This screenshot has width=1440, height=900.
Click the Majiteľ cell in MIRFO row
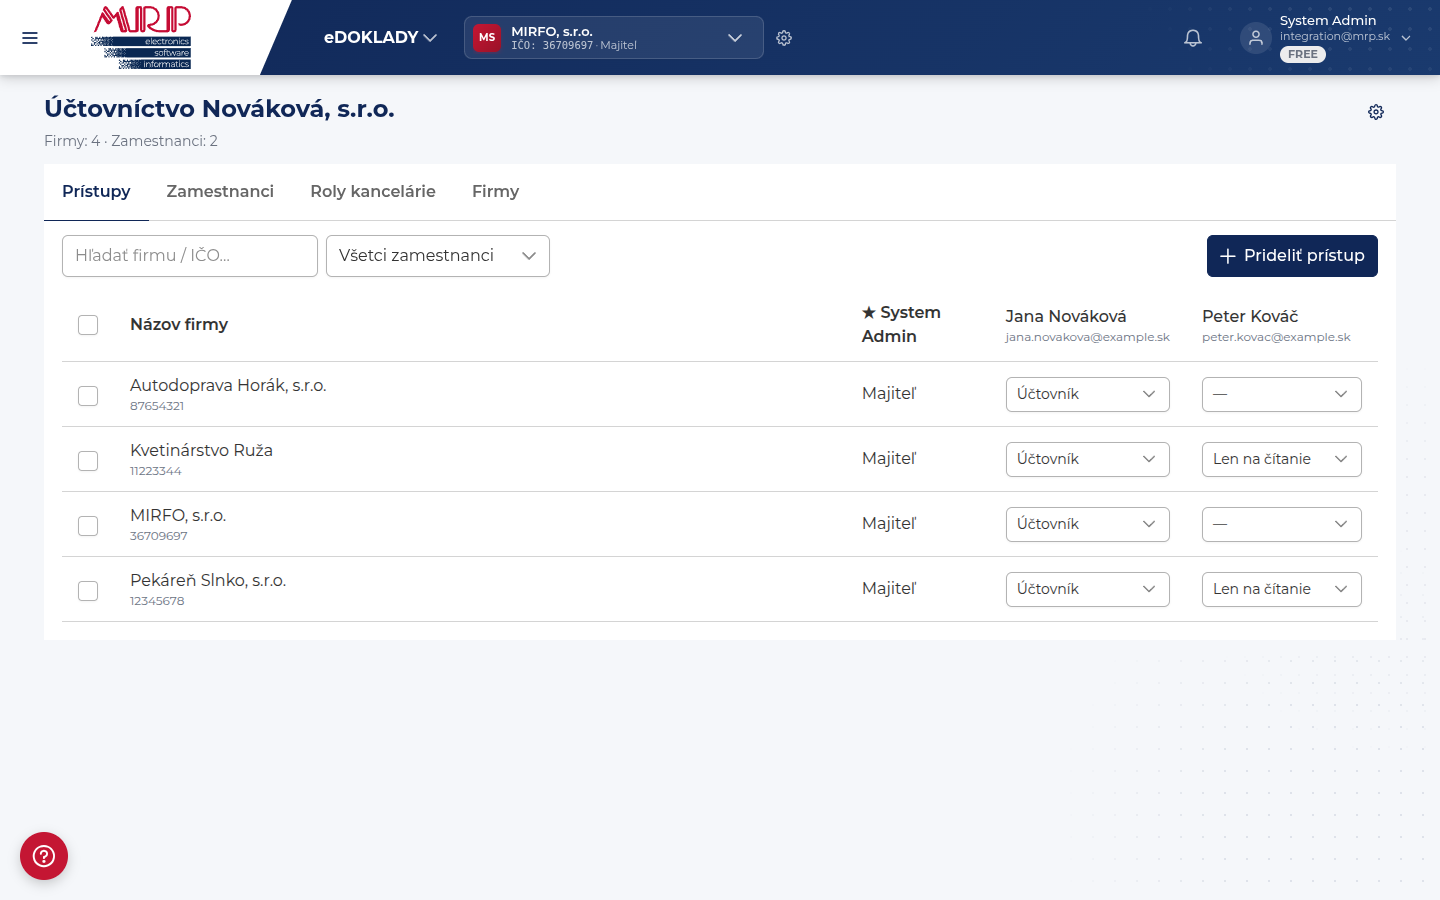(x=889, y=523)
